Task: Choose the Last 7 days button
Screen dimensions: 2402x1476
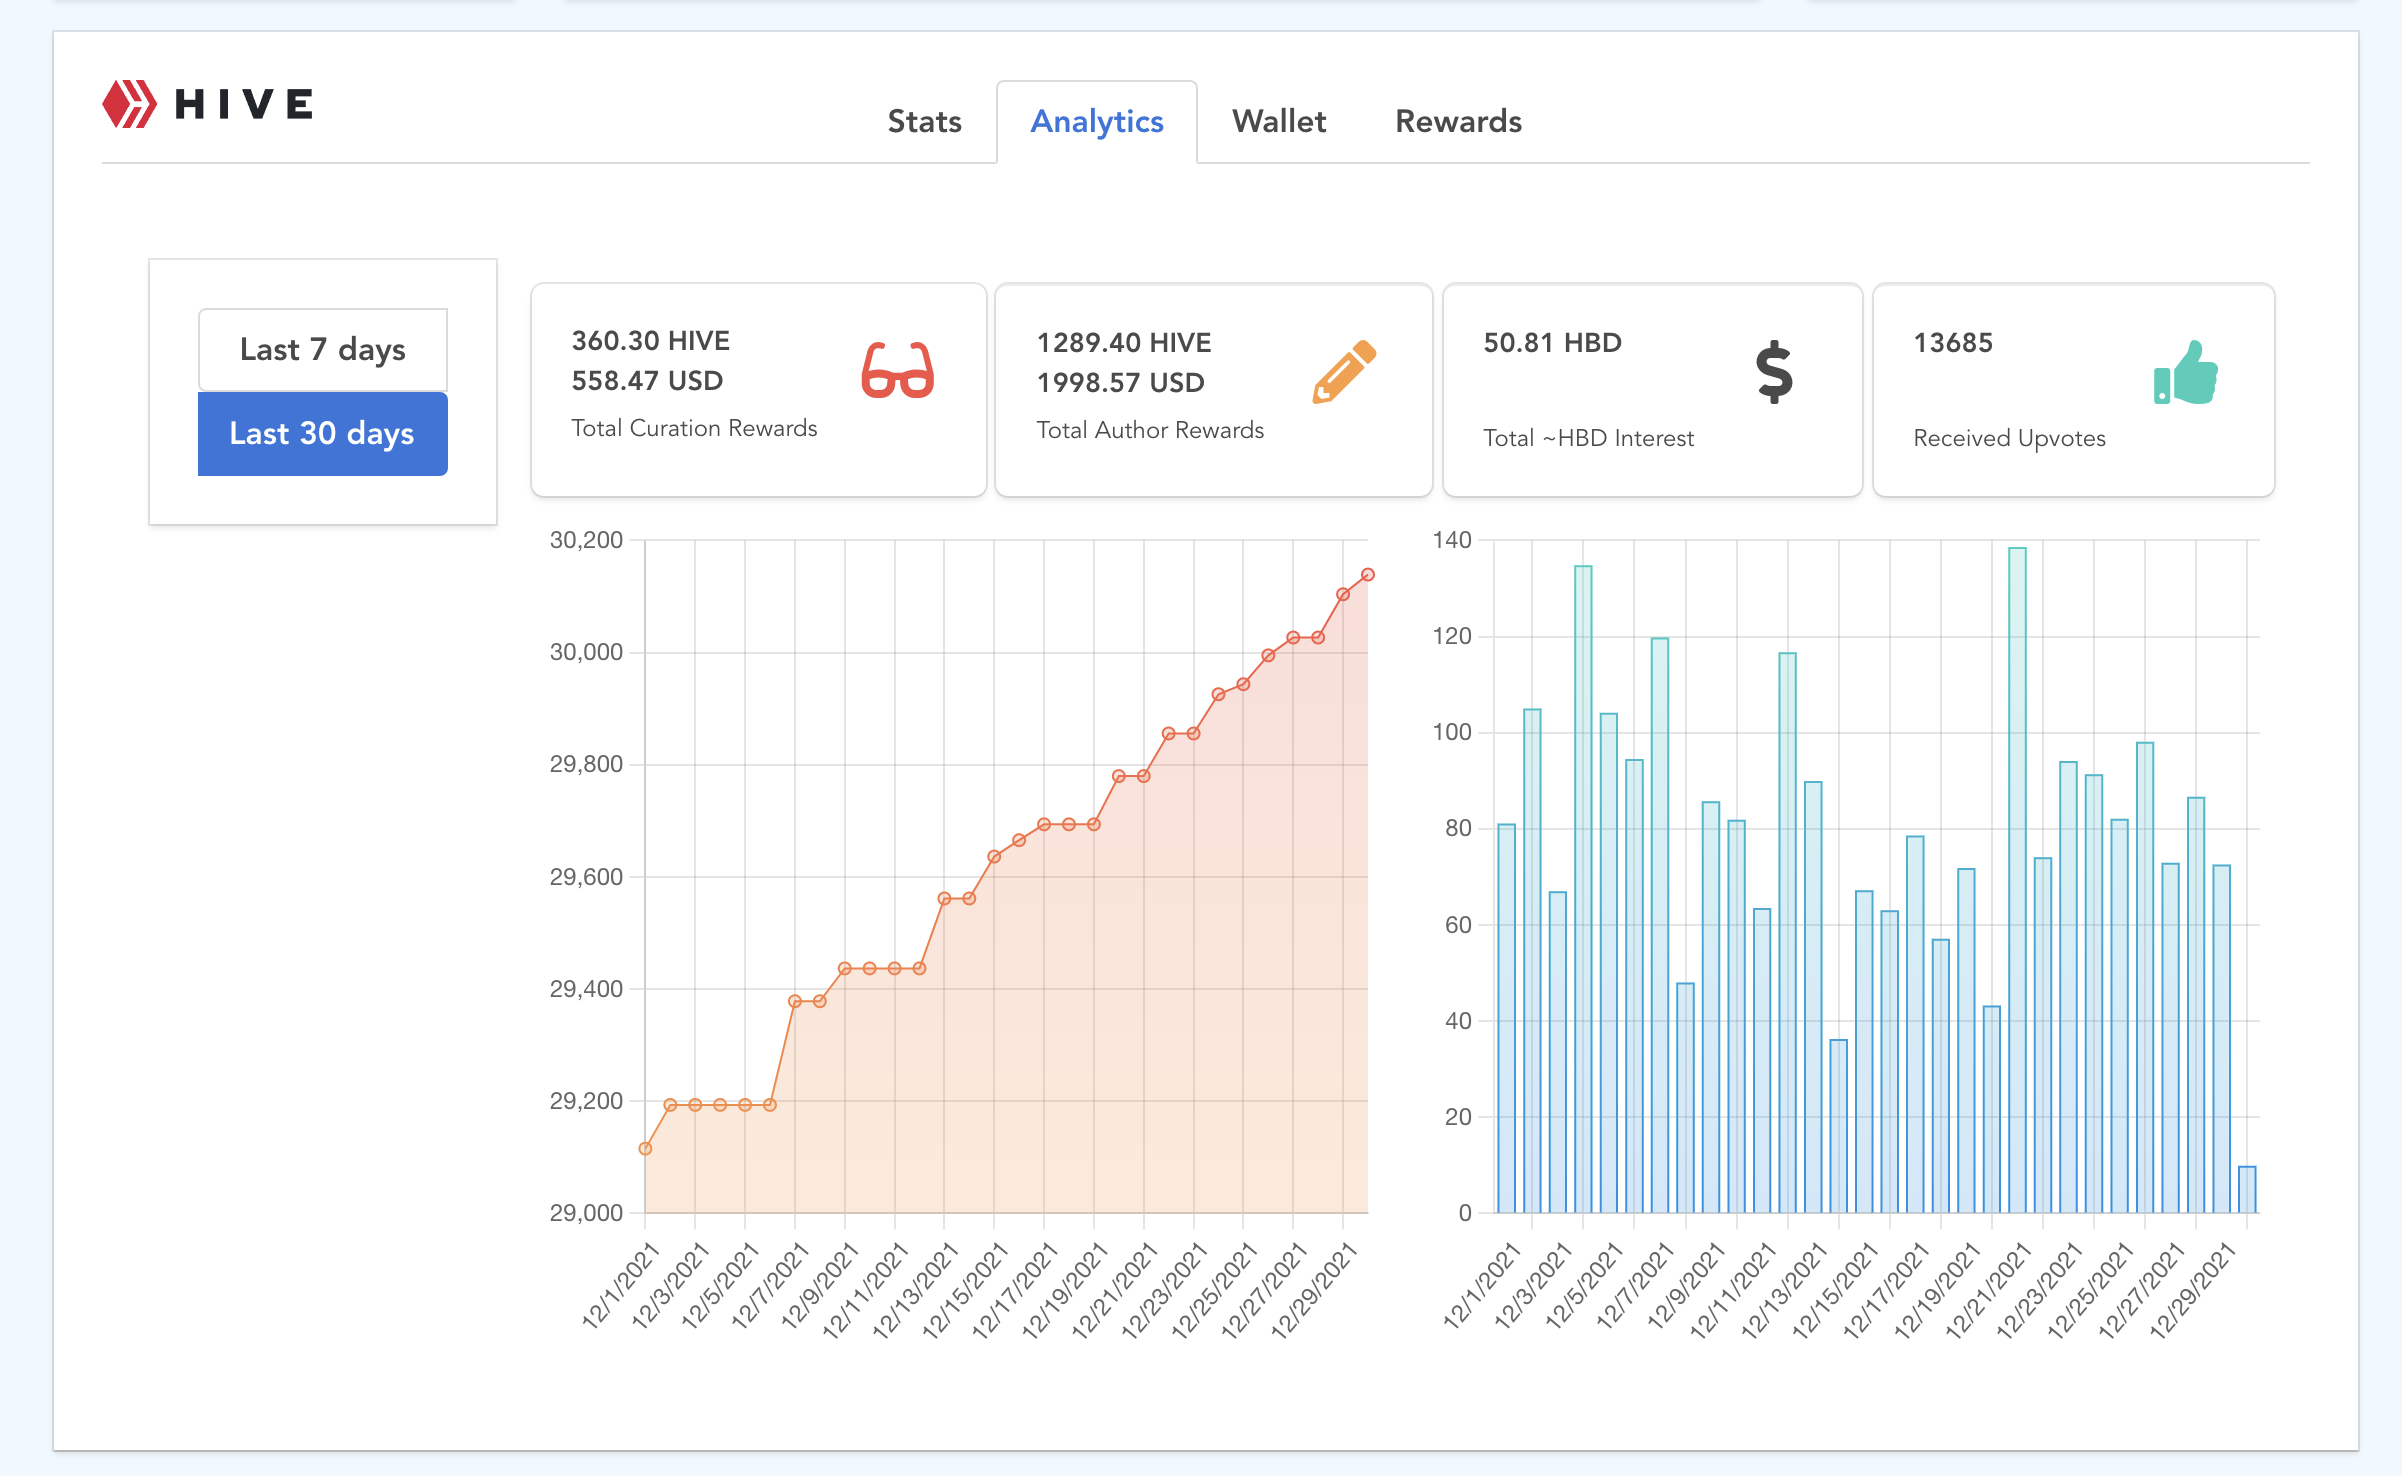Action: pos(323,349)
